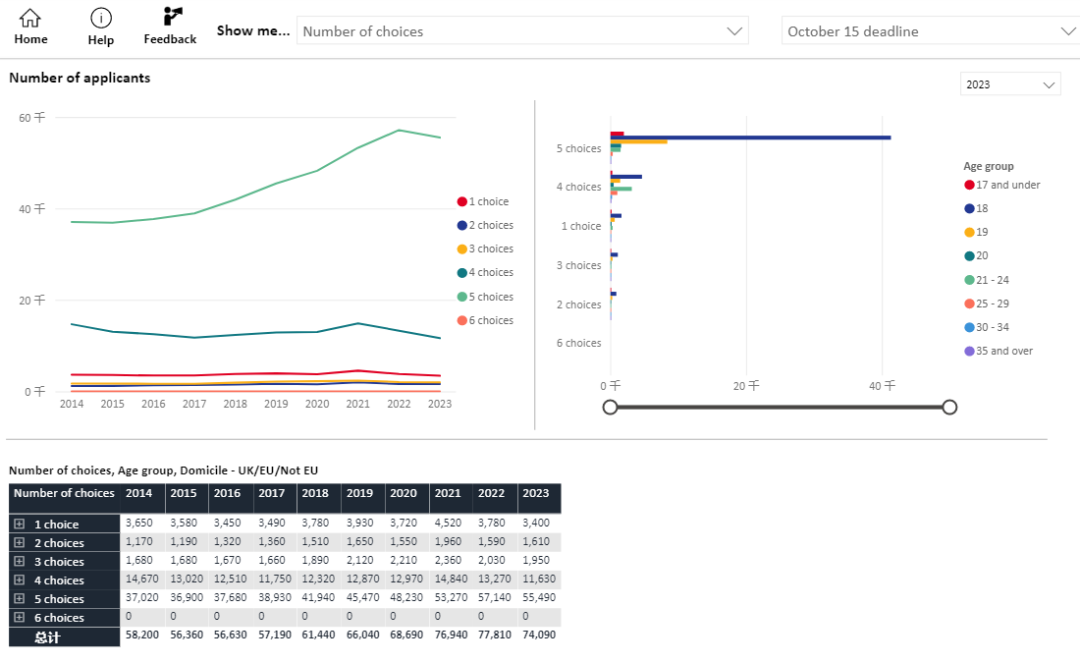This screenshot has height=663, width=1080.
Task: Open the October 15 deadline dropdown
Action: pos(930,31)
